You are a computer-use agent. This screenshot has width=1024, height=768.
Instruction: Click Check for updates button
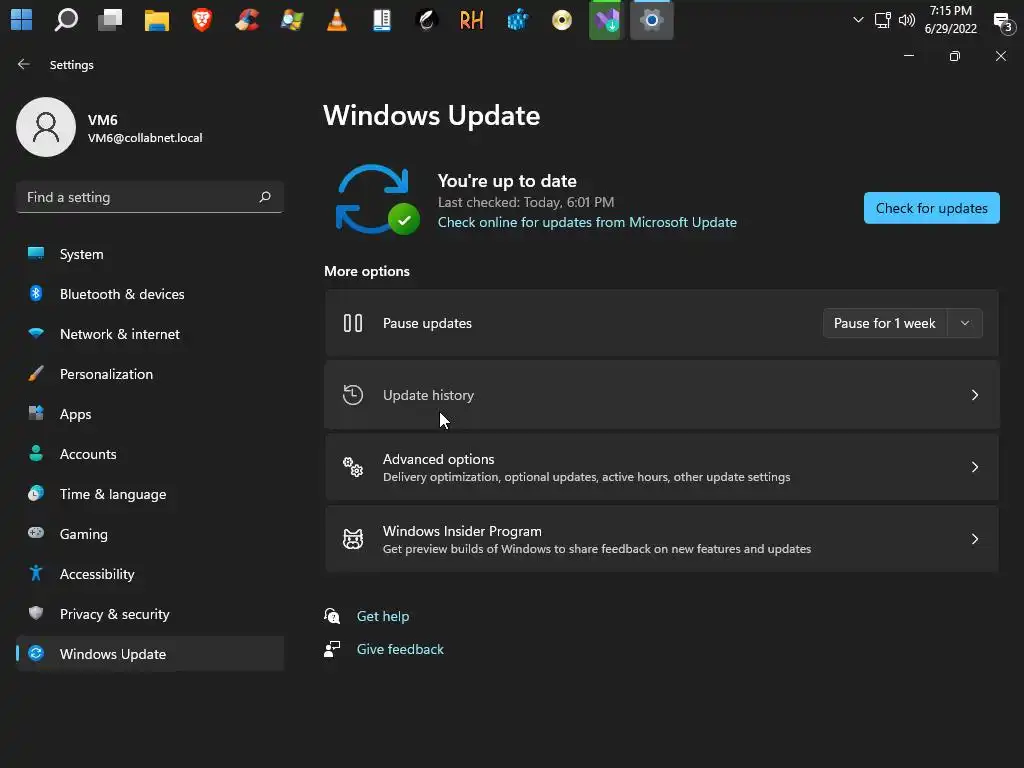pyautogui.click(x=931, y=208)
